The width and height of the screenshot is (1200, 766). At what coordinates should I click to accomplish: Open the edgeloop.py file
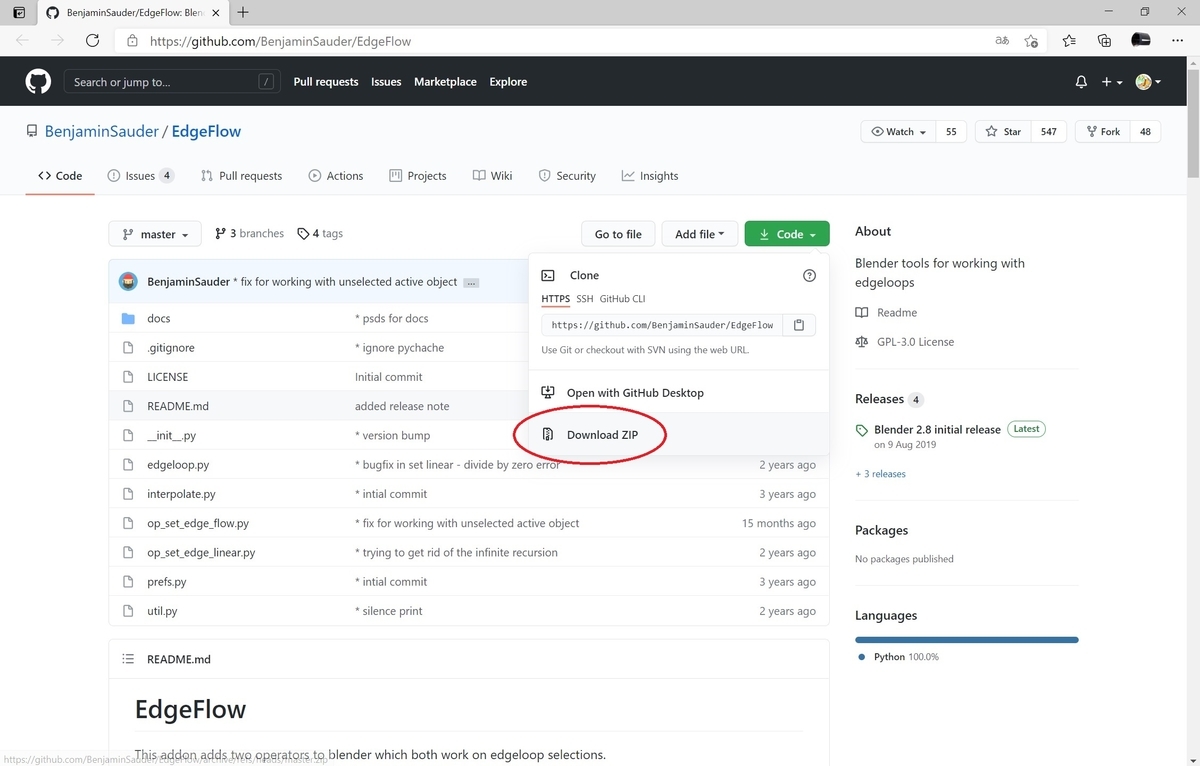178,465
